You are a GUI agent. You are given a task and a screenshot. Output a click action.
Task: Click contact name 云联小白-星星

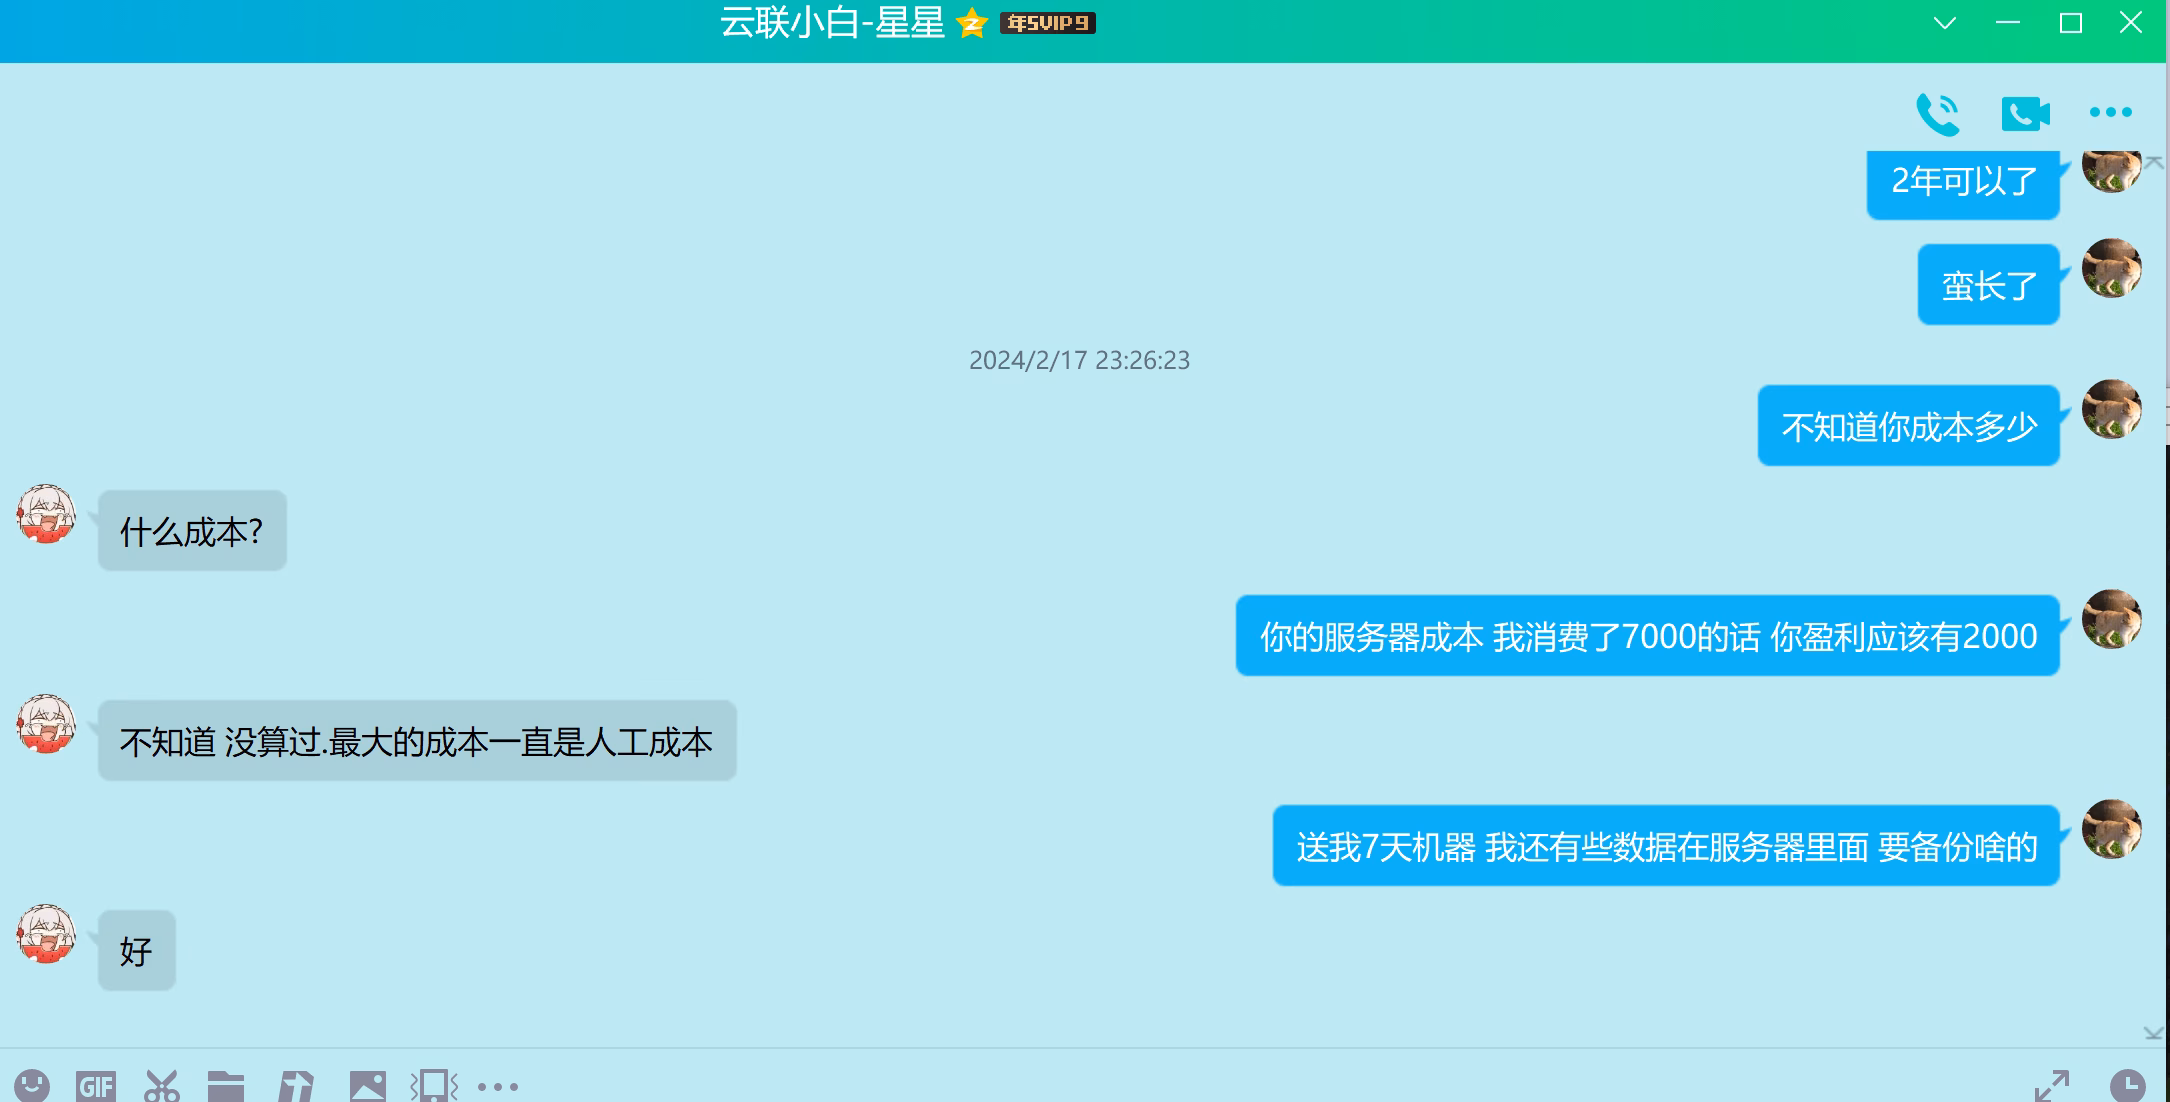[x=831, y=23]
